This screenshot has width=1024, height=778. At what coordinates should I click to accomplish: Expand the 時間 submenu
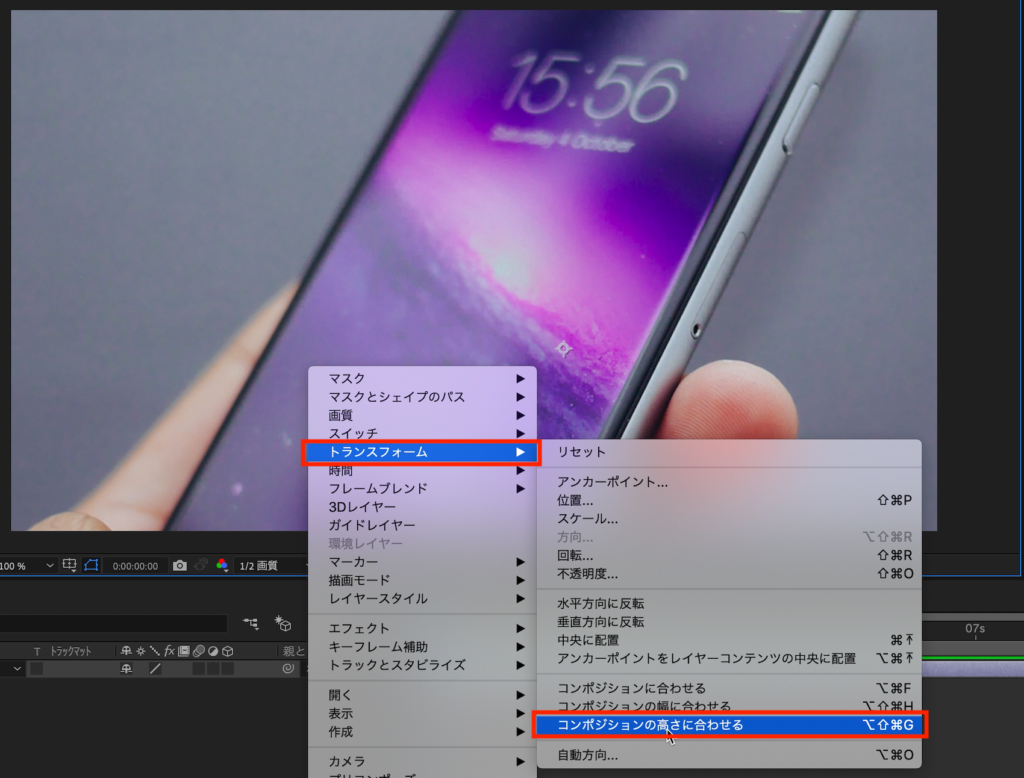423,470
